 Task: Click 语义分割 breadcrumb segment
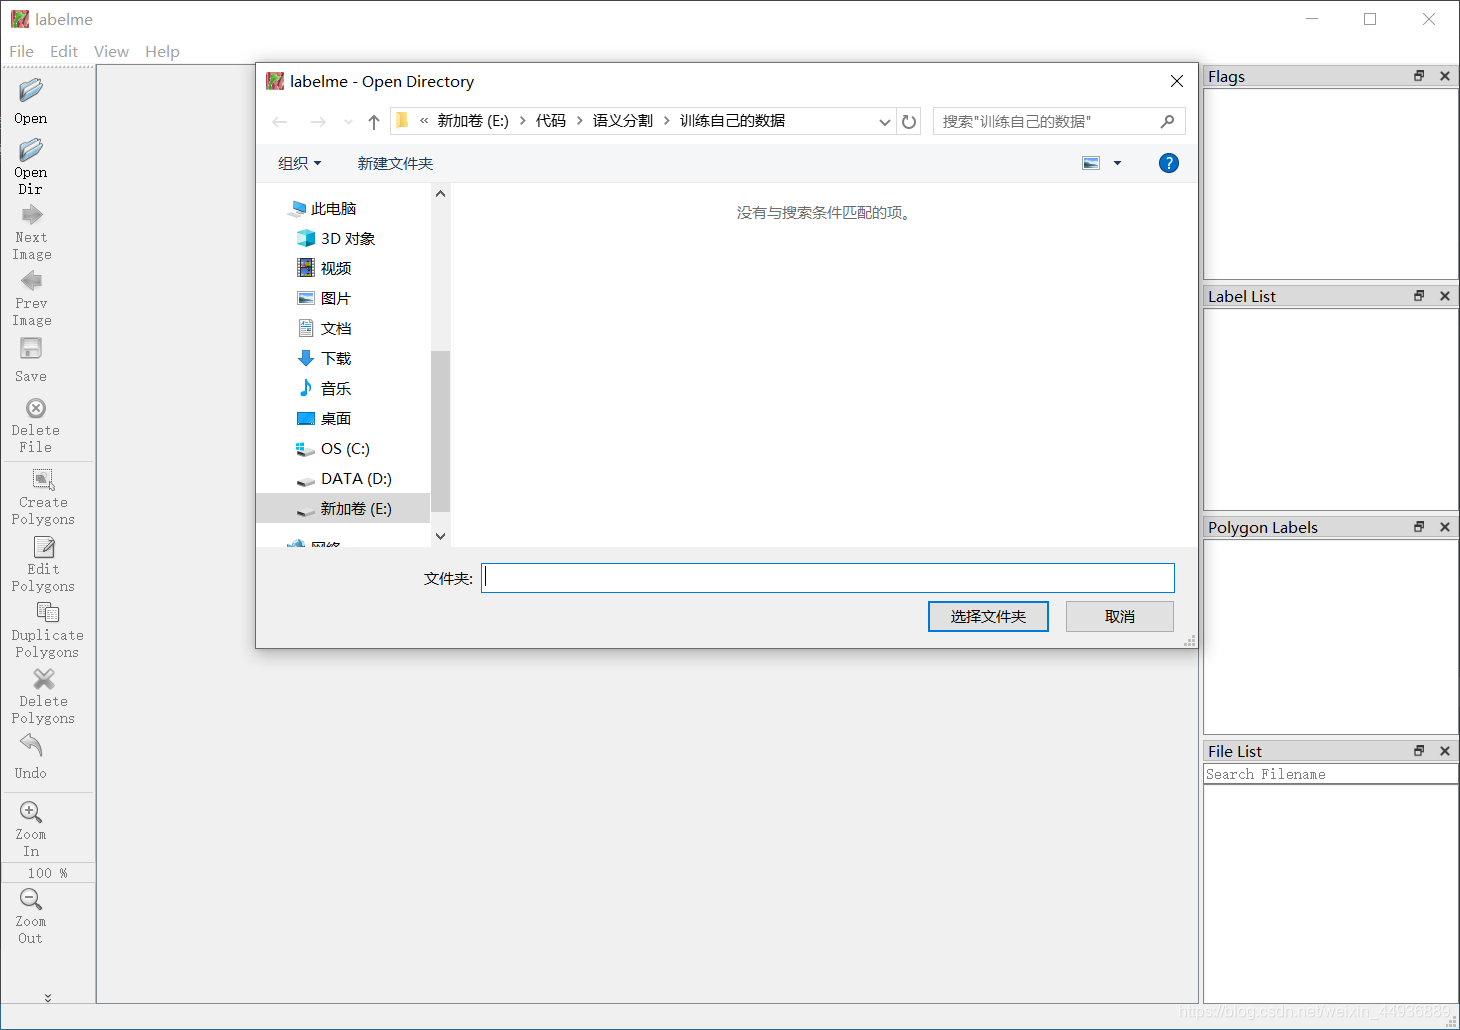coord(622,121)
